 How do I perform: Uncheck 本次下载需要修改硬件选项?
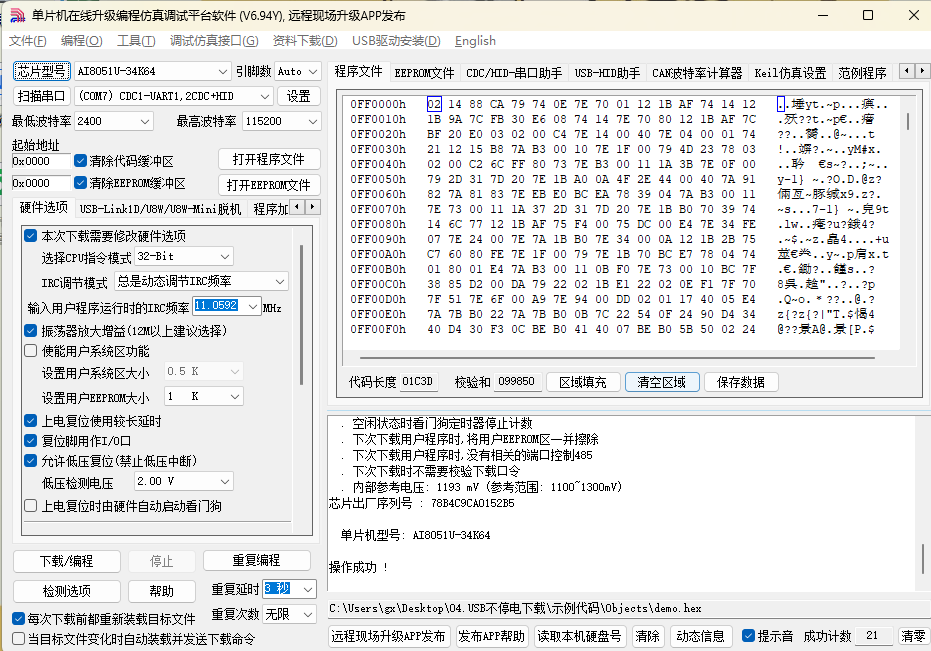pyautogui.click(x=31, y=236)
